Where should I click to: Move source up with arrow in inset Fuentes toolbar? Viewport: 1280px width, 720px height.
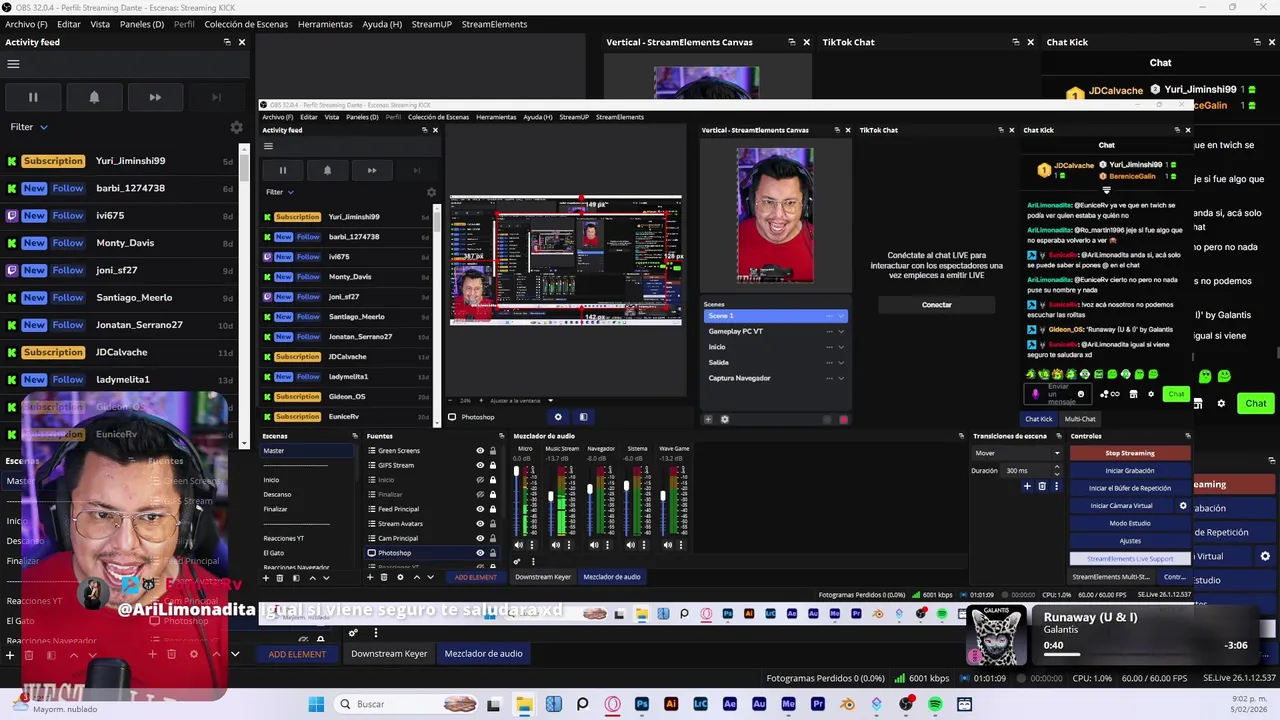[416, 577]
